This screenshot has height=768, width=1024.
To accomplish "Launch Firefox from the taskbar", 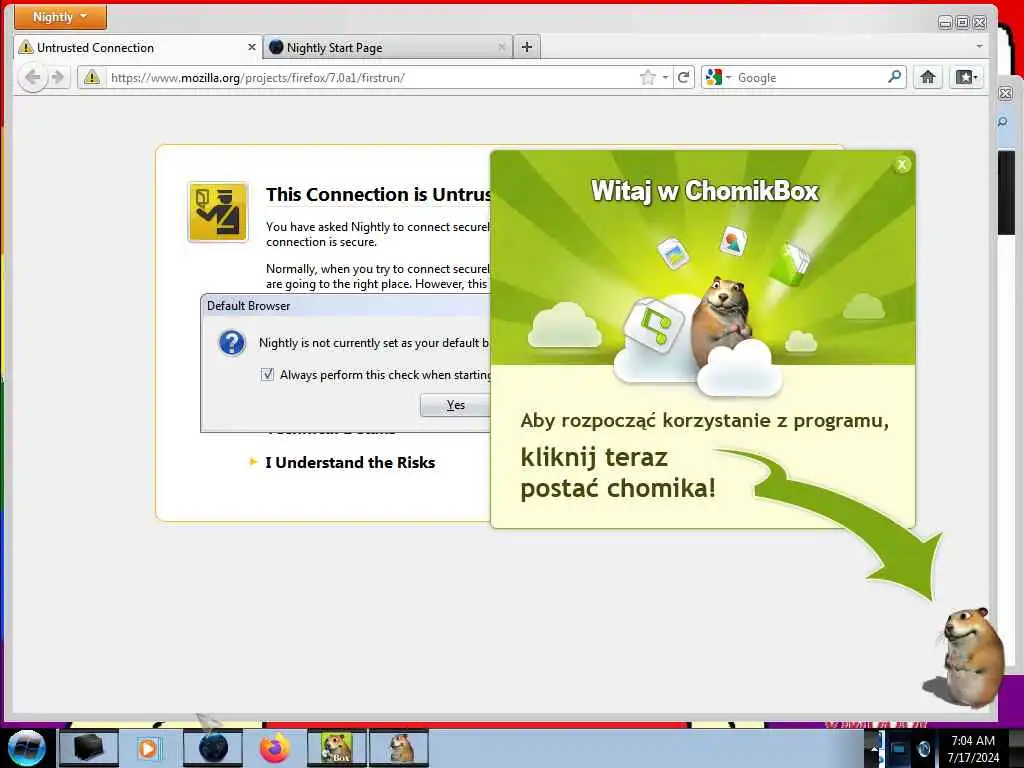I will [x=275, y=748].
